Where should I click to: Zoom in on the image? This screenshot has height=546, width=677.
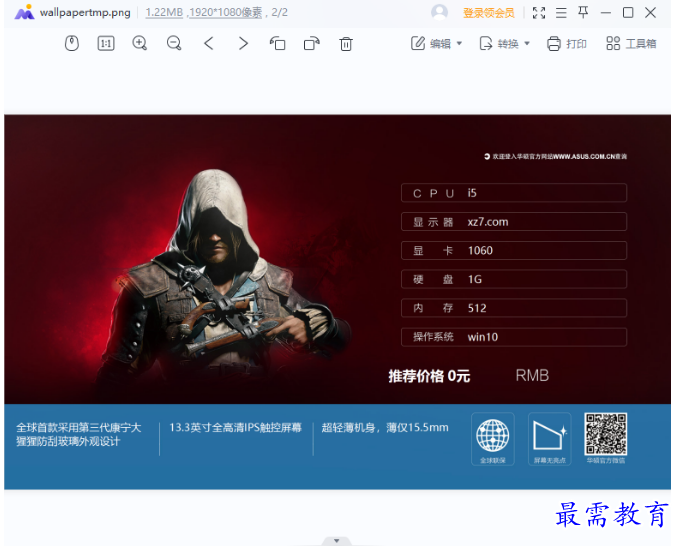[139, 44]
